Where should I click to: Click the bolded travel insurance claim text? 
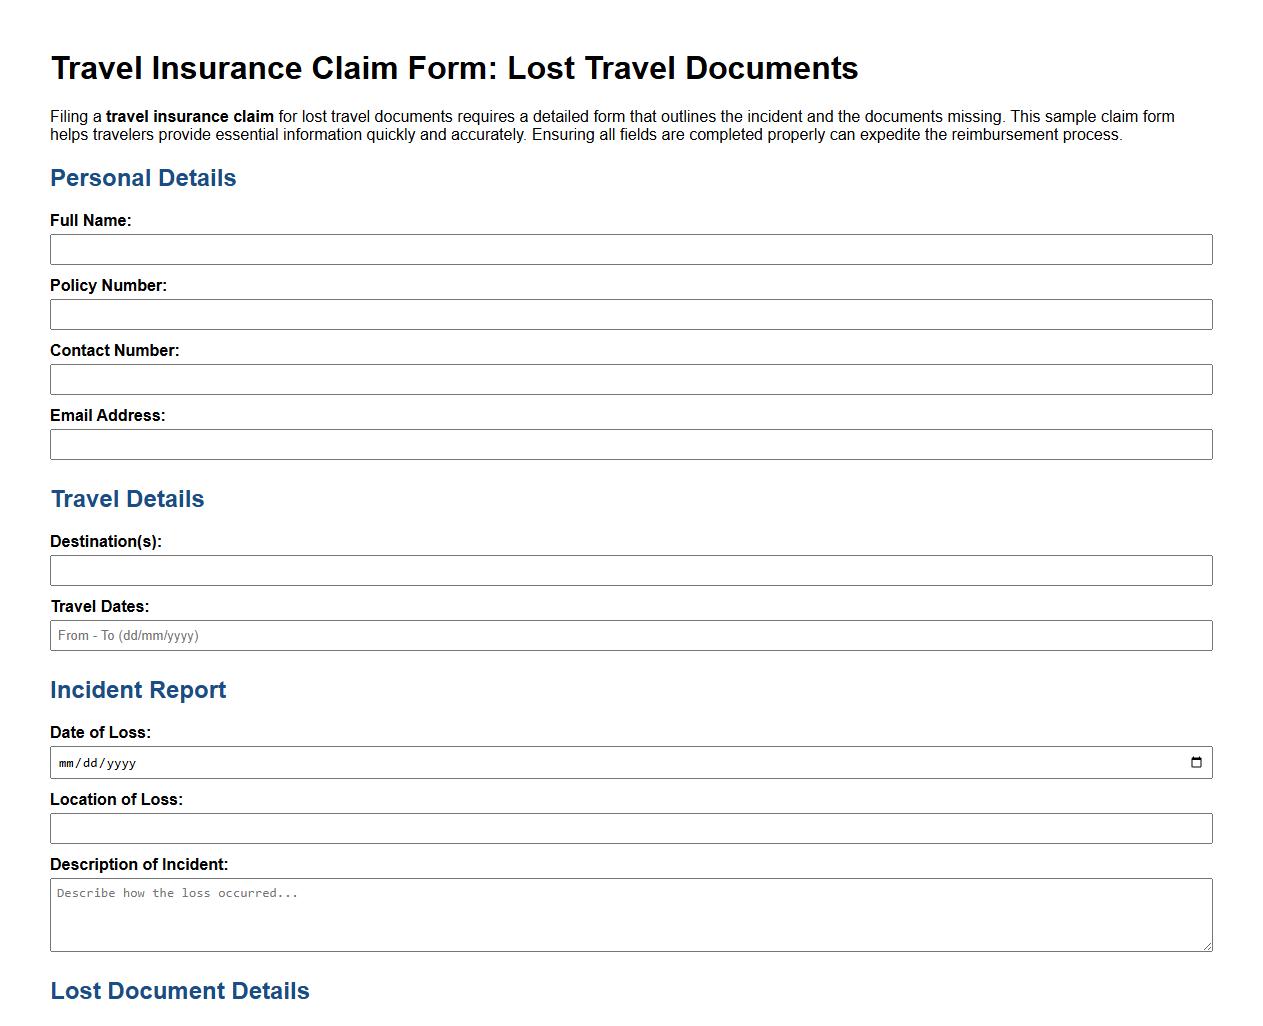(x=189, y=116)
